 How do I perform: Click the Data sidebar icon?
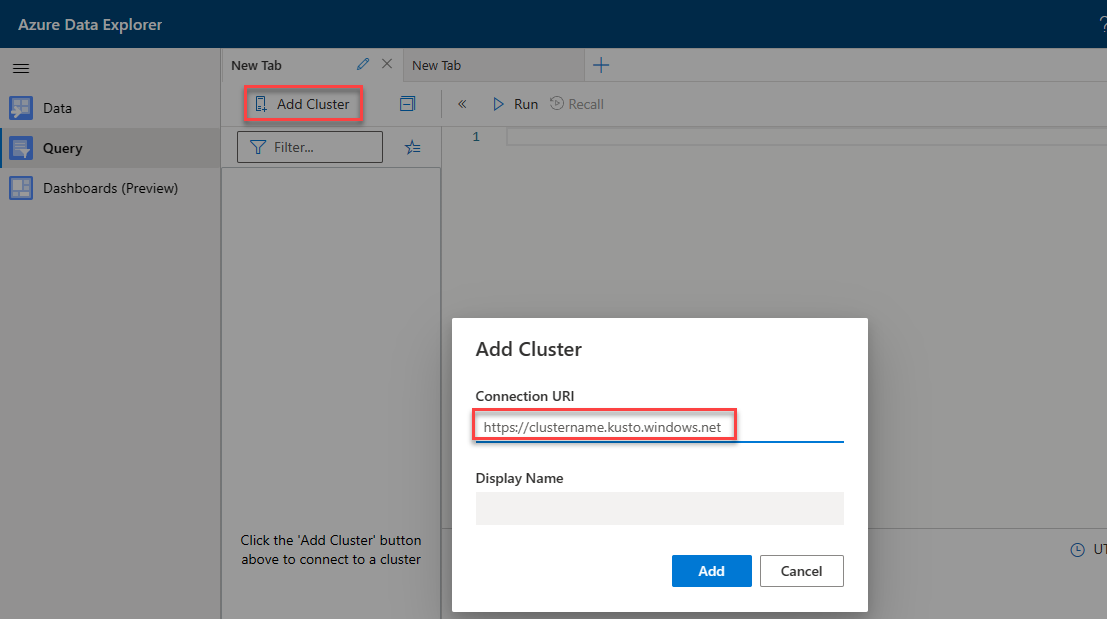point(21,108)
